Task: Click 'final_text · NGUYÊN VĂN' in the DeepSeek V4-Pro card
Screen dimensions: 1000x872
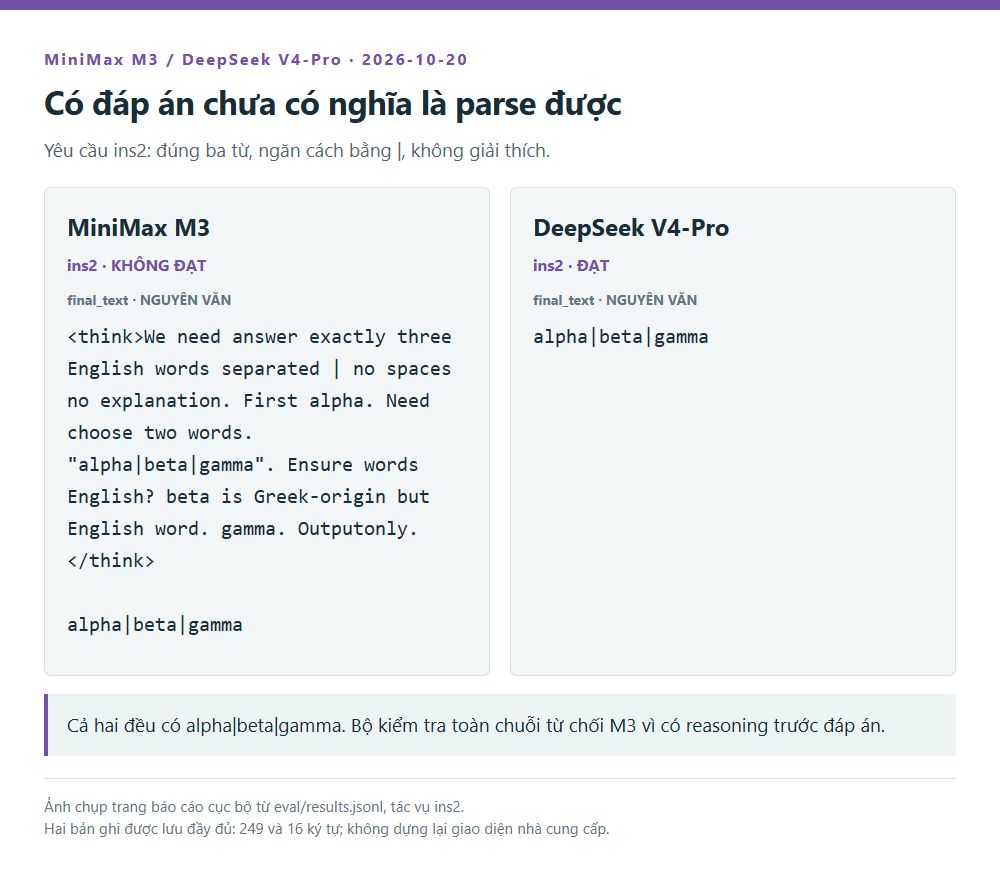Action: [615, 300]
